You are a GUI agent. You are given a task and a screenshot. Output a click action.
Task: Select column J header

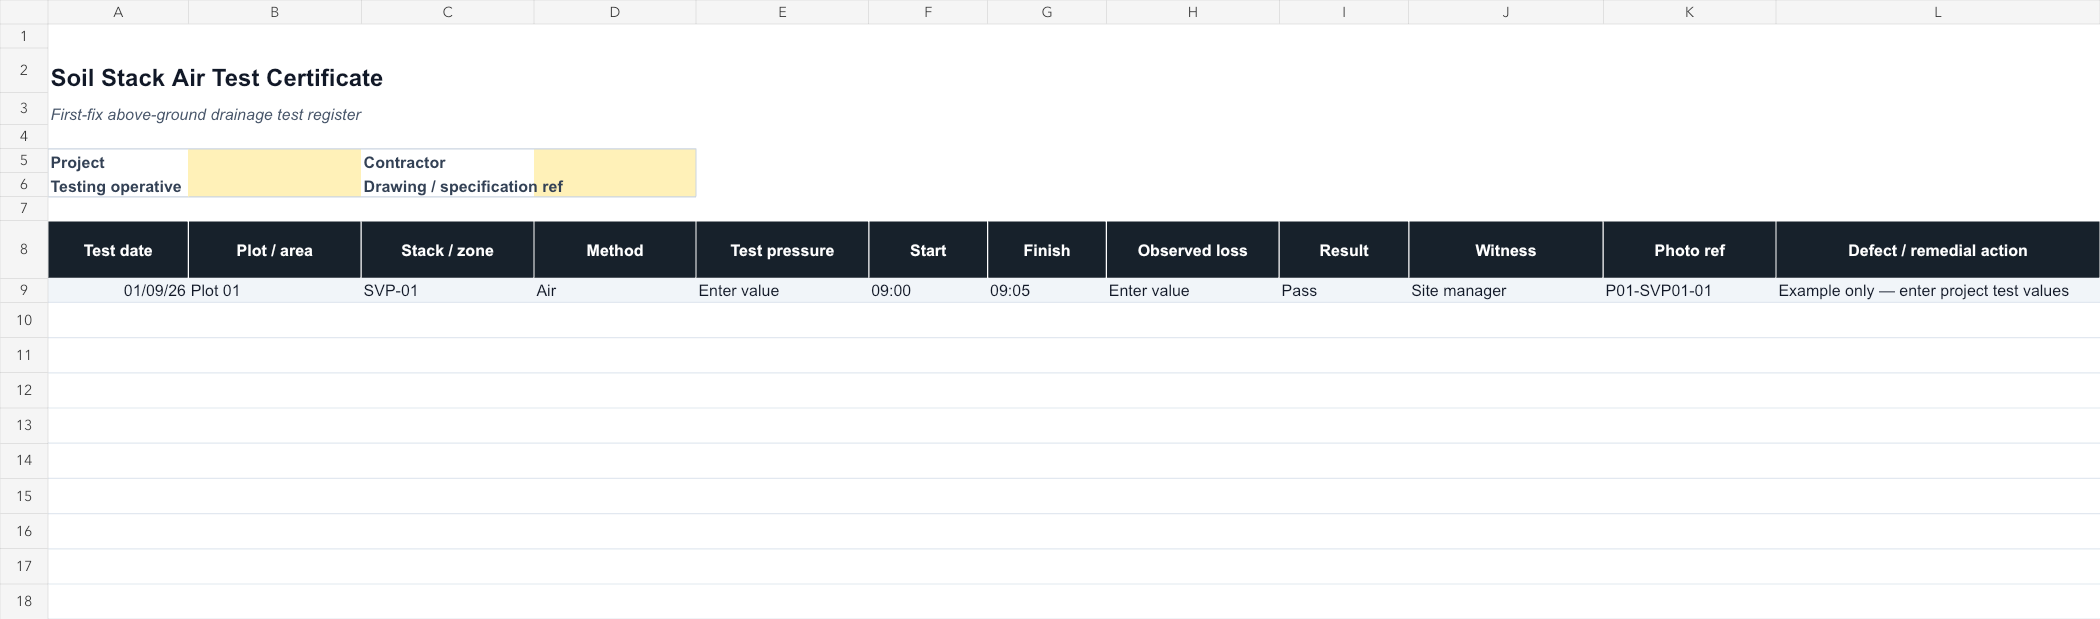pos(1506,12)
